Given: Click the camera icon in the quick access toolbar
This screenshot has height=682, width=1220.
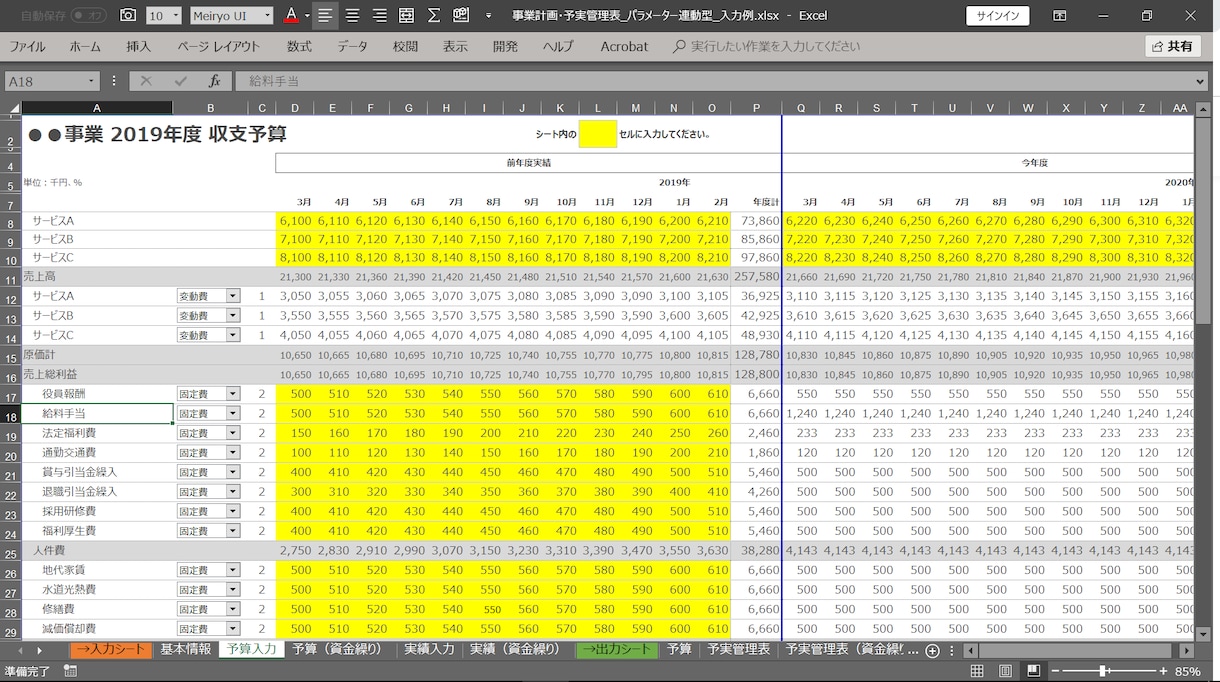Looking at the screenshot, I should 128,15.
